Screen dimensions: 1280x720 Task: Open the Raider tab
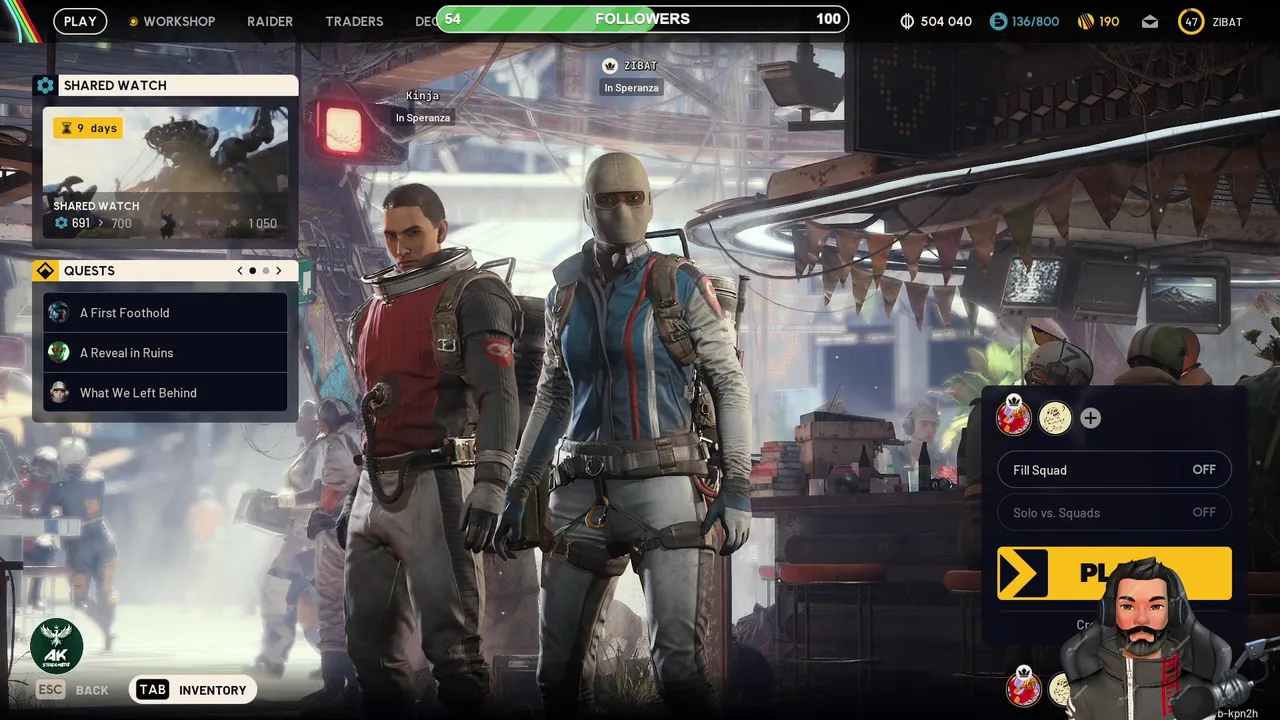click(x=270, y=21)
